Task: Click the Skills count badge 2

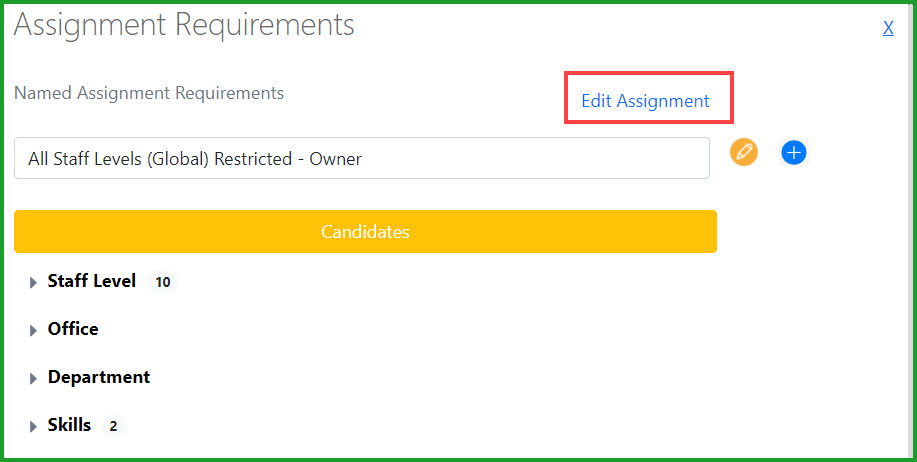Action: (113, 426)
